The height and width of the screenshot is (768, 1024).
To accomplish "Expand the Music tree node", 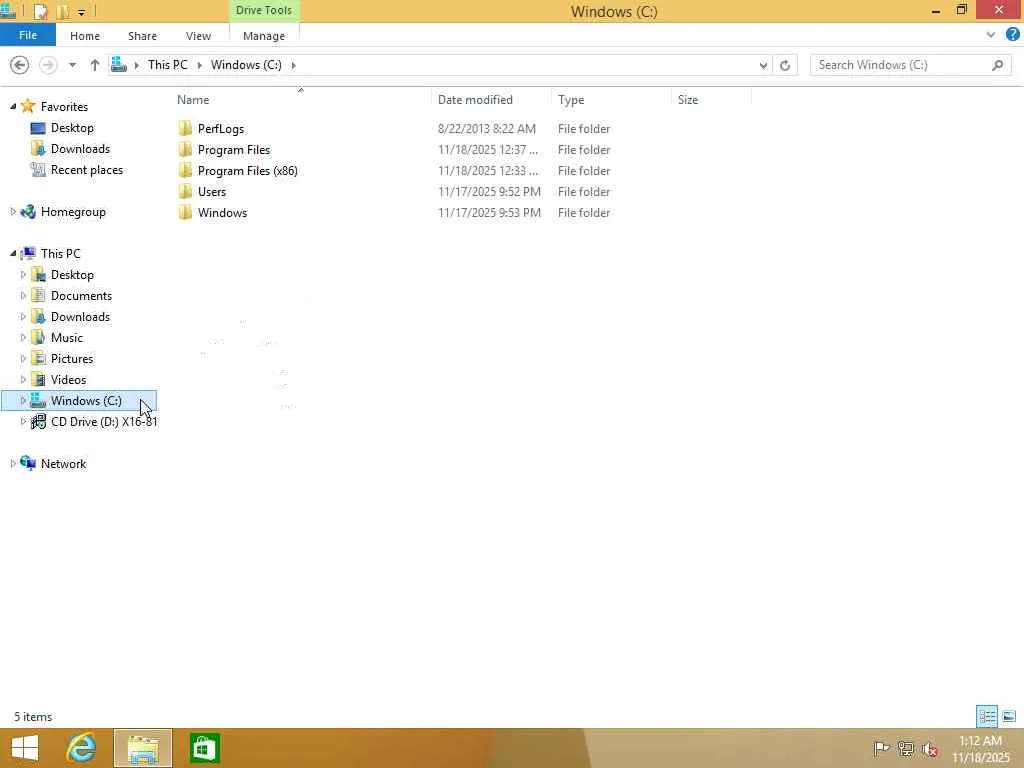I will coord(24,338).
